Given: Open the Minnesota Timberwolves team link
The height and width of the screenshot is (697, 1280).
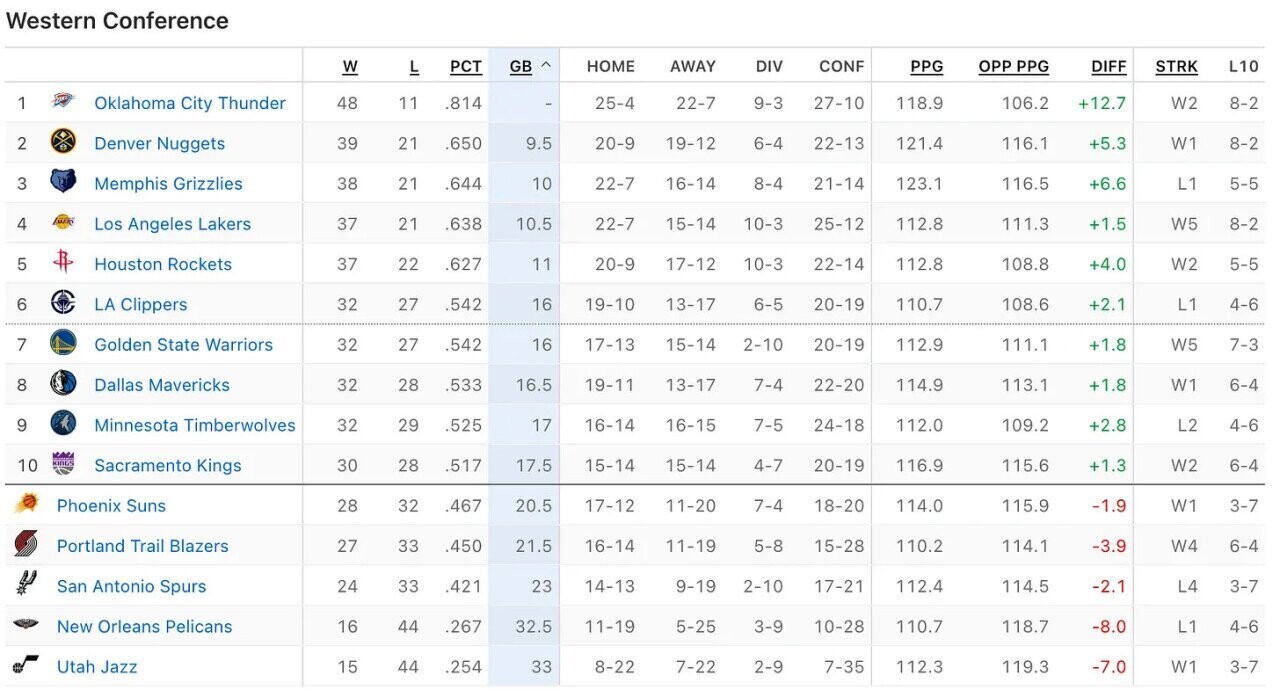Looking at the screenshot, I should [x=195, y=425].
